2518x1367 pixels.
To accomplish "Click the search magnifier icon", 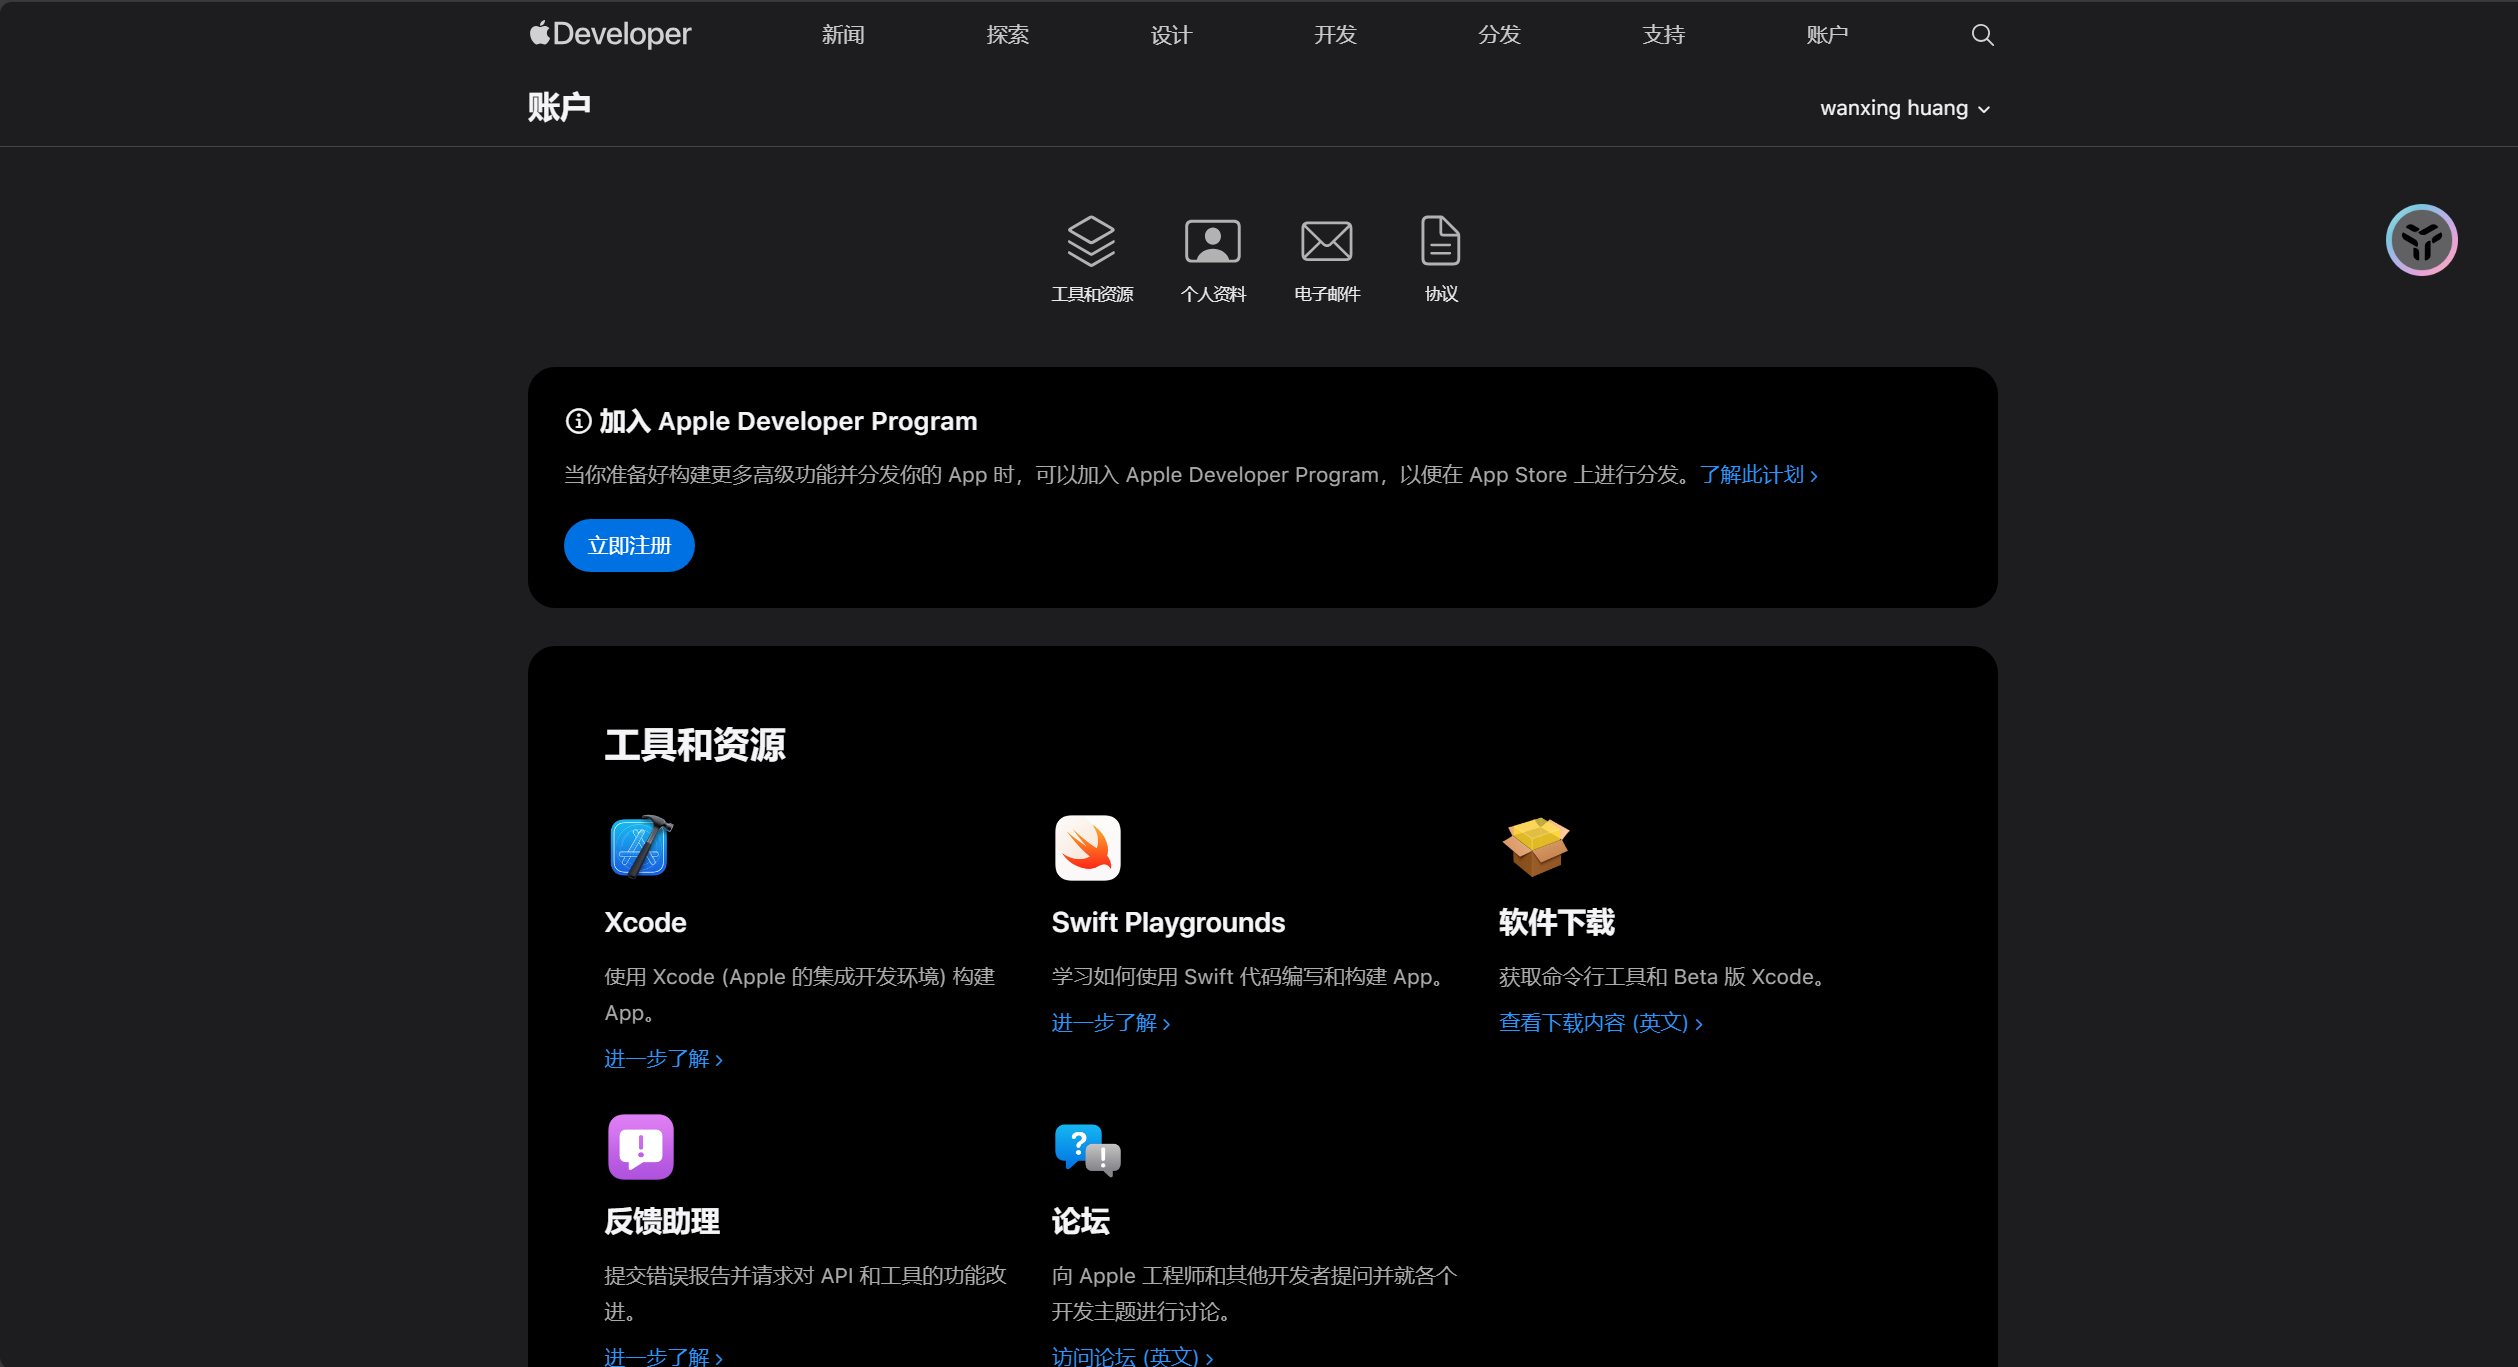I will tap(1982, 35).
